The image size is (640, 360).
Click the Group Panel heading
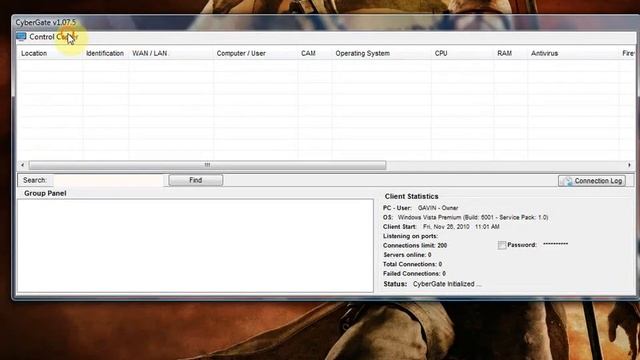tap(45, 193)
